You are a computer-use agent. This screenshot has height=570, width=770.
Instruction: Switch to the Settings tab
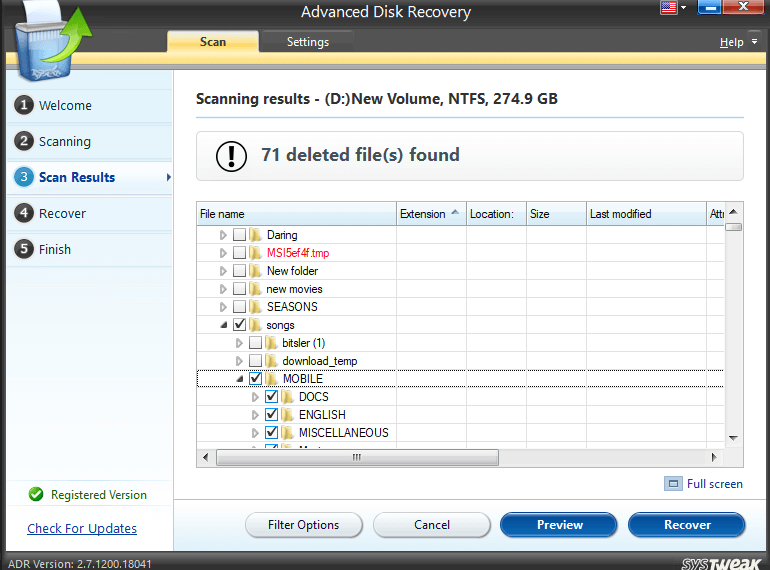point(307,42)
